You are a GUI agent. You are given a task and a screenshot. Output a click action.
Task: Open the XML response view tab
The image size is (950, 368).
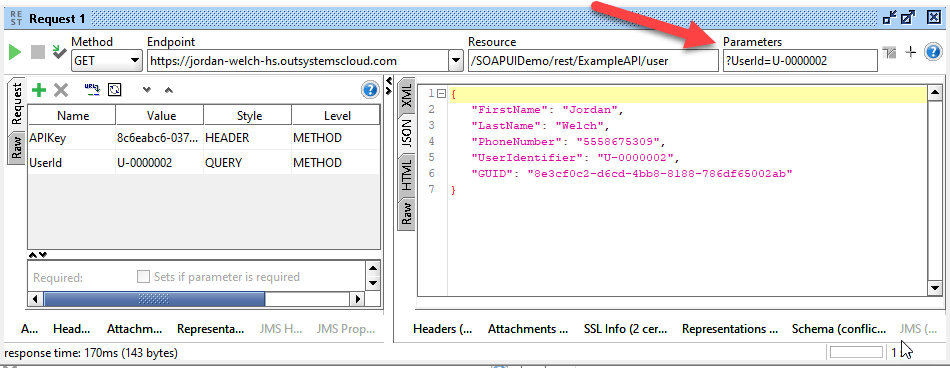point(406,95)
